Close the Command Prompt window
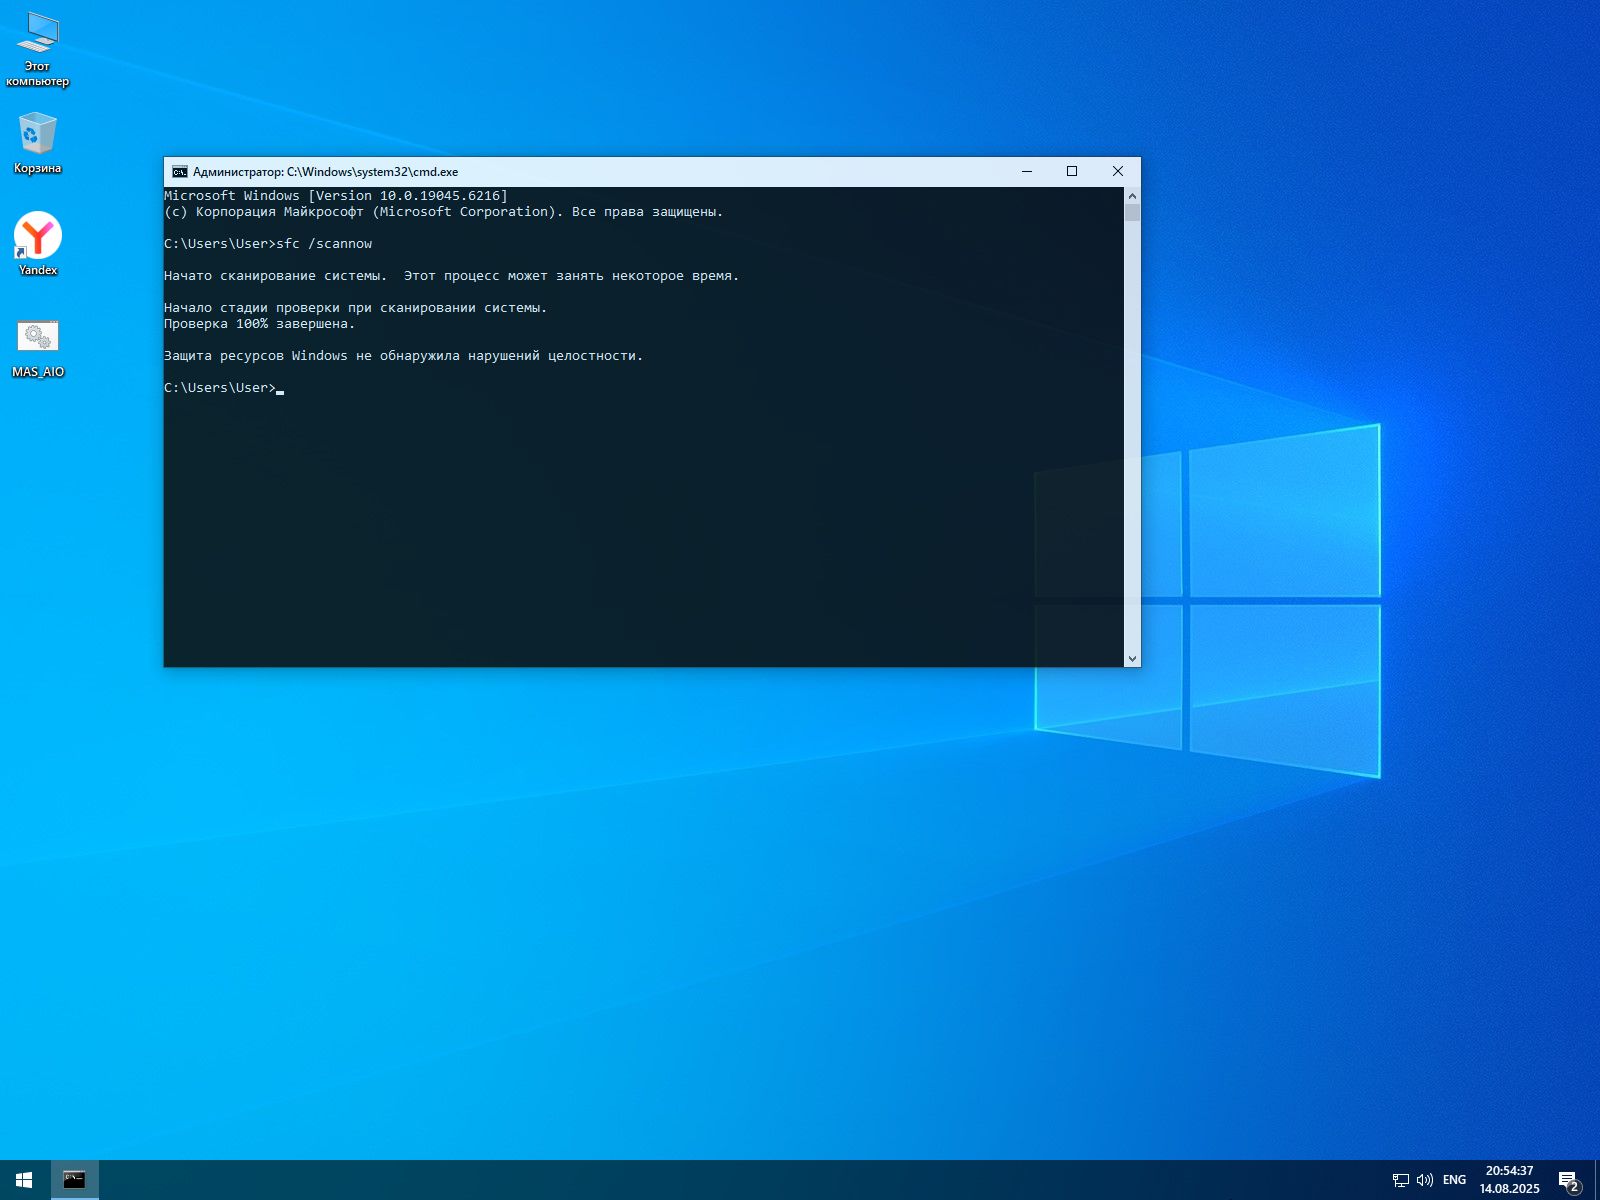This screenshot has height=1200, width=1600. coord(1118,172)
